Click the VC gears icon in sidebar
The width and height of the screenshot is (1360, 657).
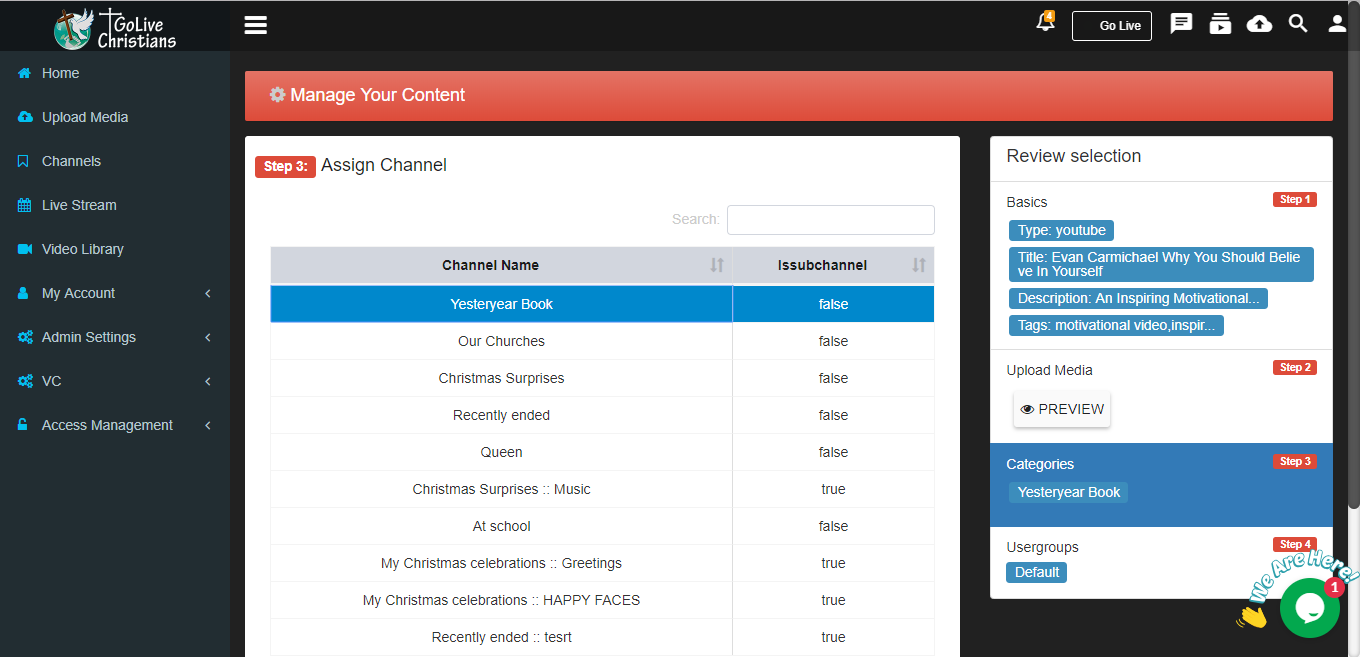point(25,381)
